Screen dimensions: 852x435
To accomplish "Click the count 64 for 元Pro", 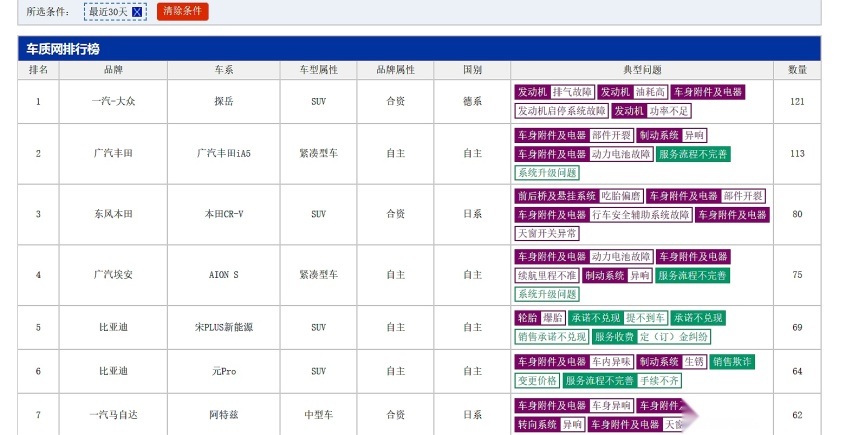I will pos(797,371).
